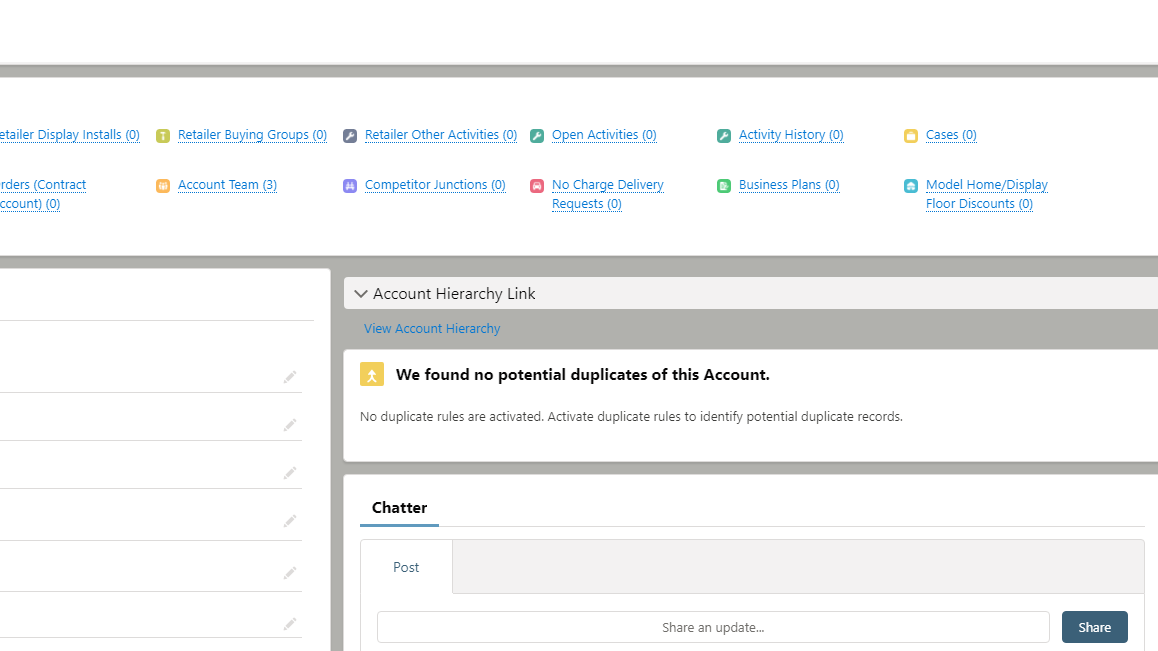Click the topmost pencil edit icon
The width and height of the screenshot is (1158, 651).
pyautogui.click(x=290, y=377)
